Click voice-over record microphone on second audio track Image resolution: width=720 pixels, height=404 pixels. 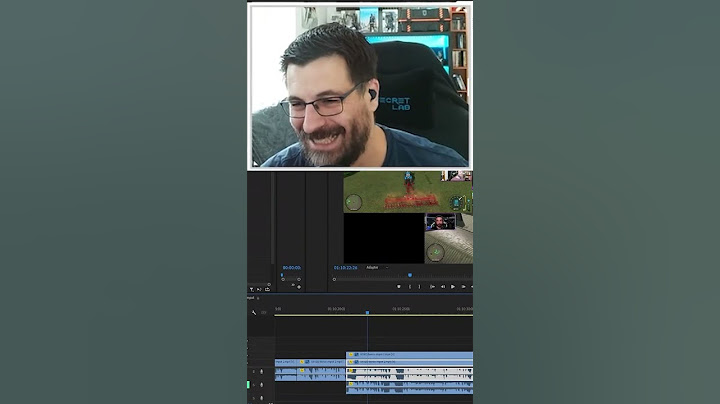(262, 385)
